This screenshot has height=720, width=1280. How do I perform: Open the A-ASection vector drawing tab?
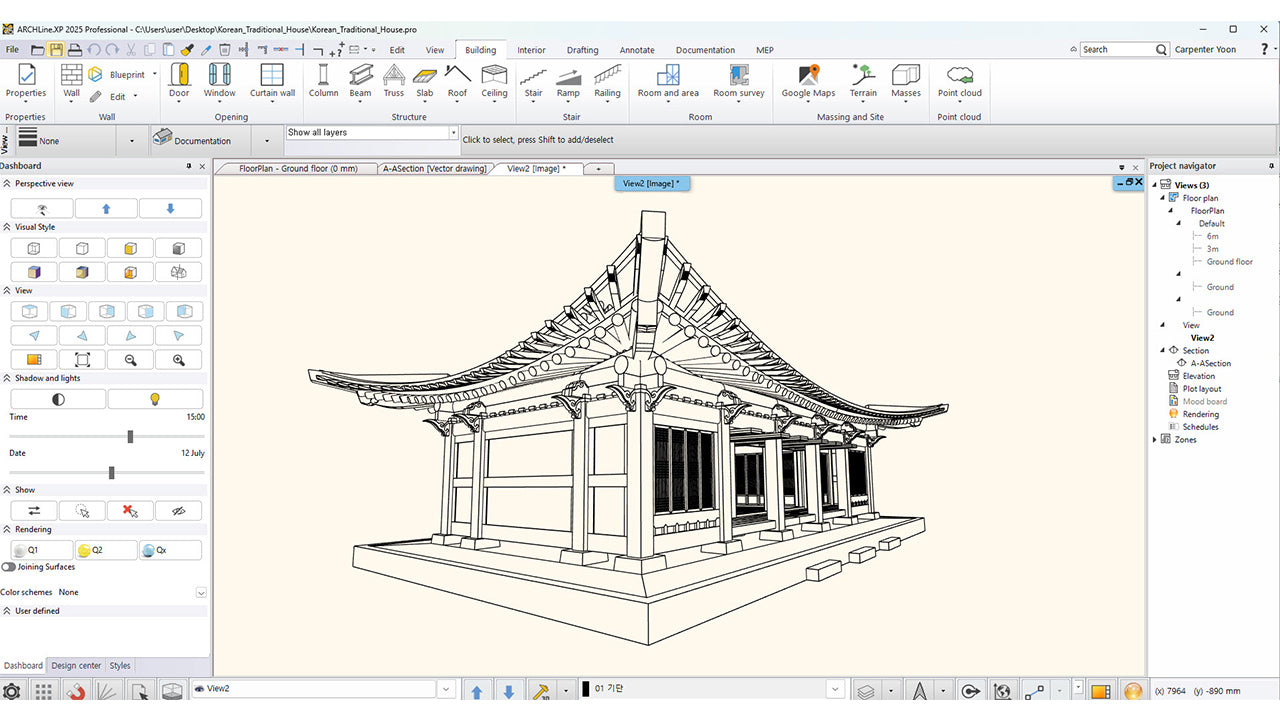(434, 169)
